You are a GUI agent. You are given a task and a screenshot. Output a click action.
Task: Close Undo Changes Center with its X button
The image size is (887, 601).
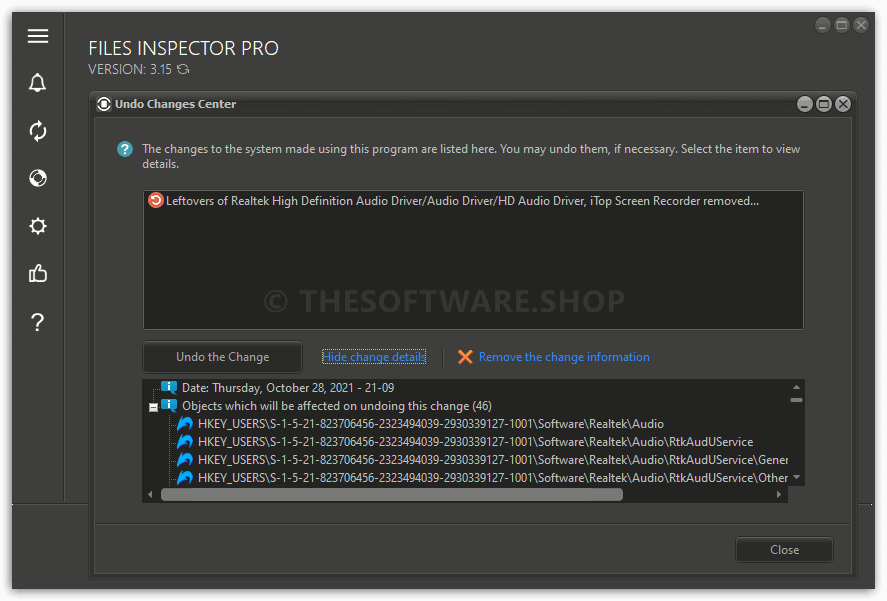click(843, 104)
